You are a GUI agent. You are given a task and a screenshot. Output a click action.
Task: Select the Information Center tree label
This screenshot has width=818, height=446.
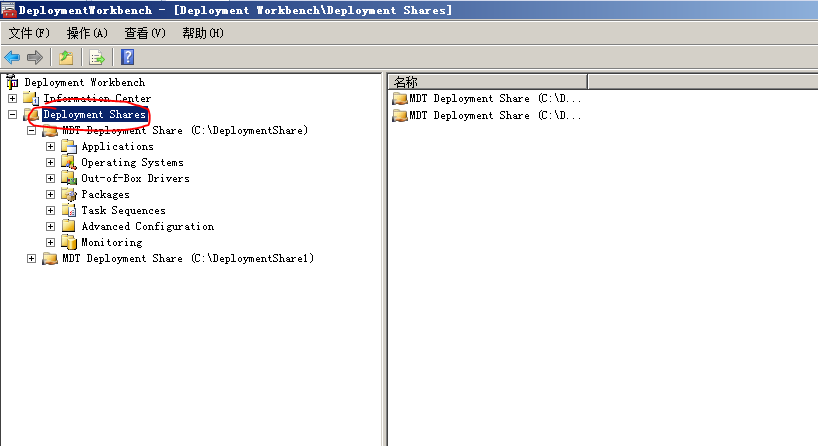[x=97, y=99]
